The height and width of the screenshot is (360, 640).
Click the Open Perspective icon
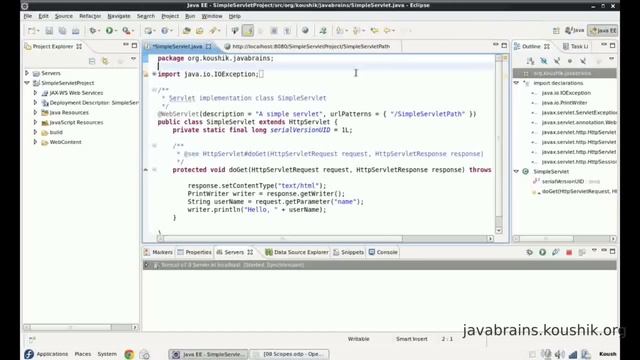coord(556,31)
